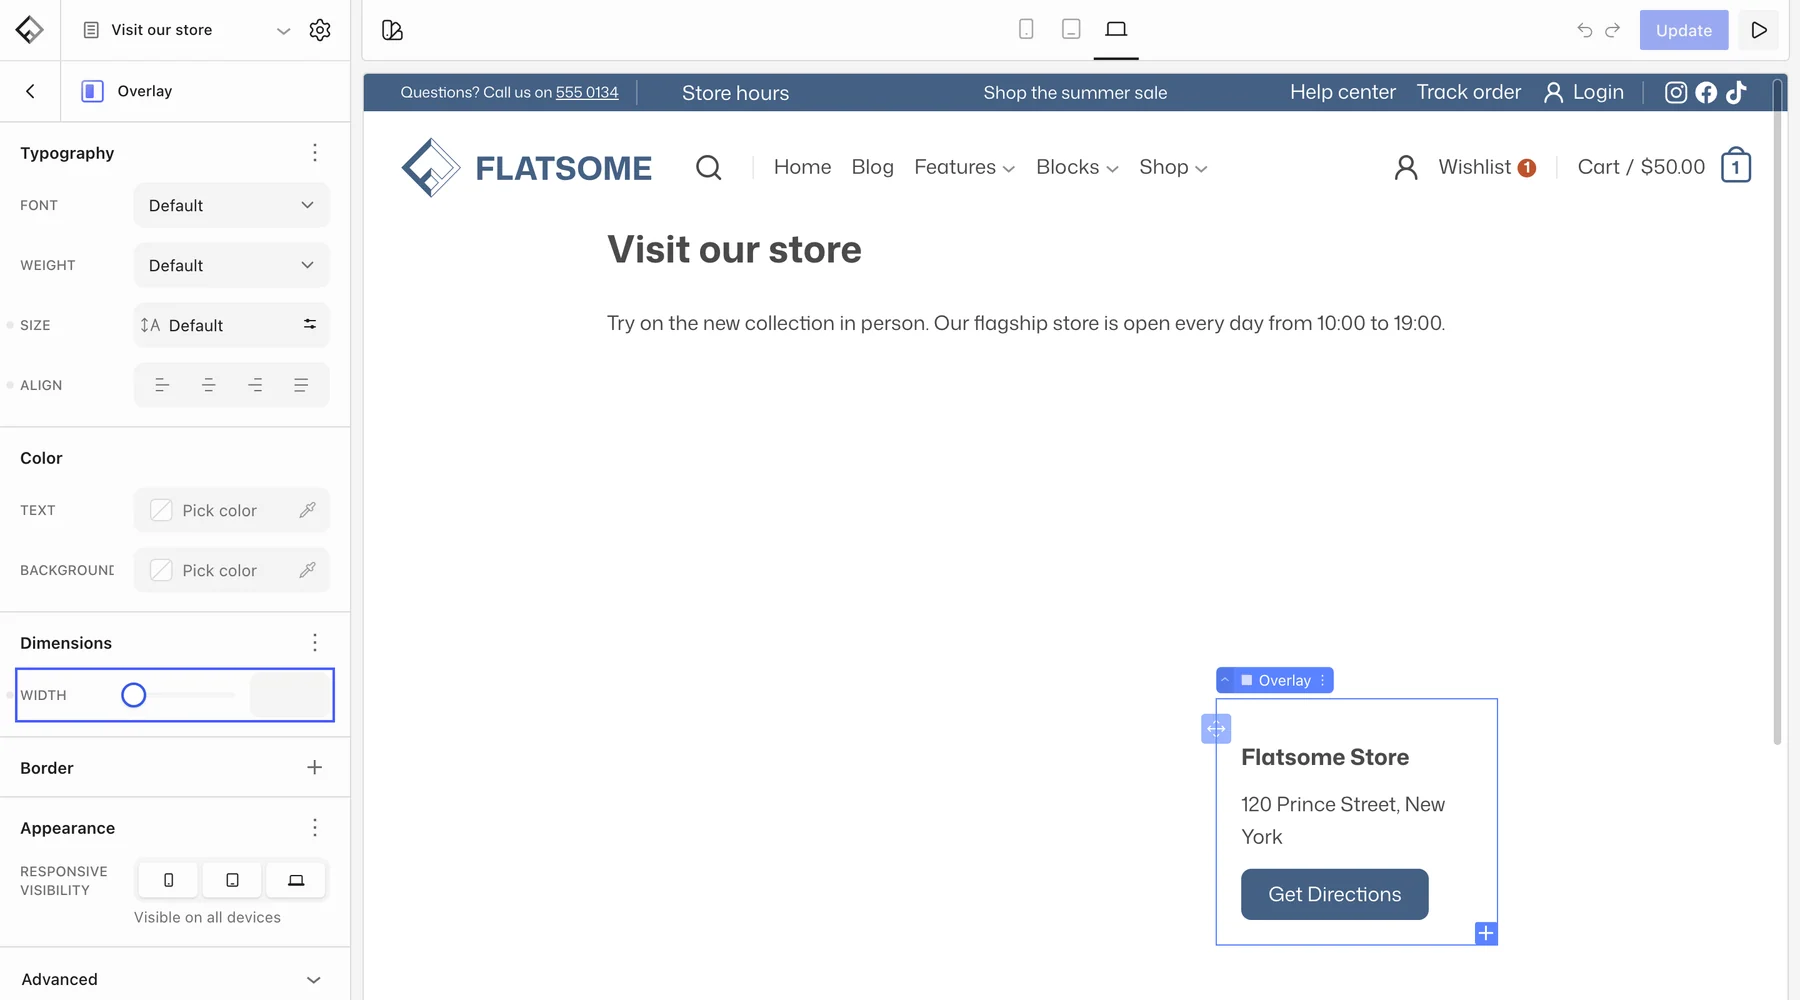The height and width of the screenshot is (1000, 1800).
Task: Align text center
Action: click(x=208, y=385)
